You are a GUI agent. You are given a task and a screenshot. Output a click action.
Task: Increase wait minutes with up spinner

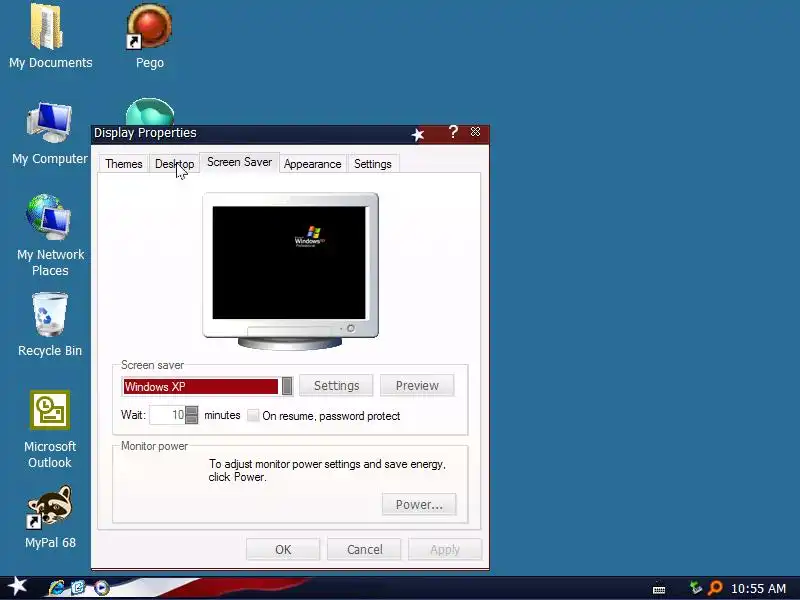(191, 411)
